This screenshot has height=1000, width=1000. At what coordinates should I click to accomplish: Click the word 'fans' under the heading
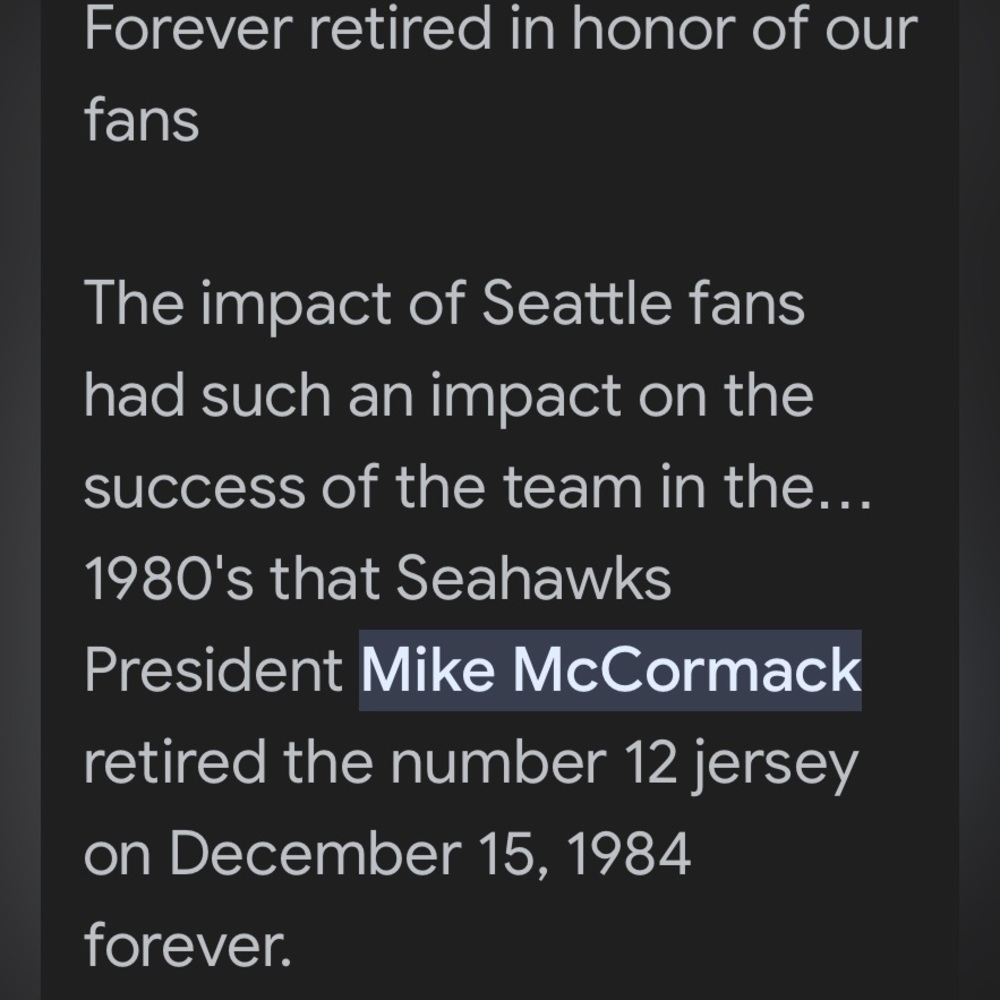pyautogui.click(x=142, y=121)
